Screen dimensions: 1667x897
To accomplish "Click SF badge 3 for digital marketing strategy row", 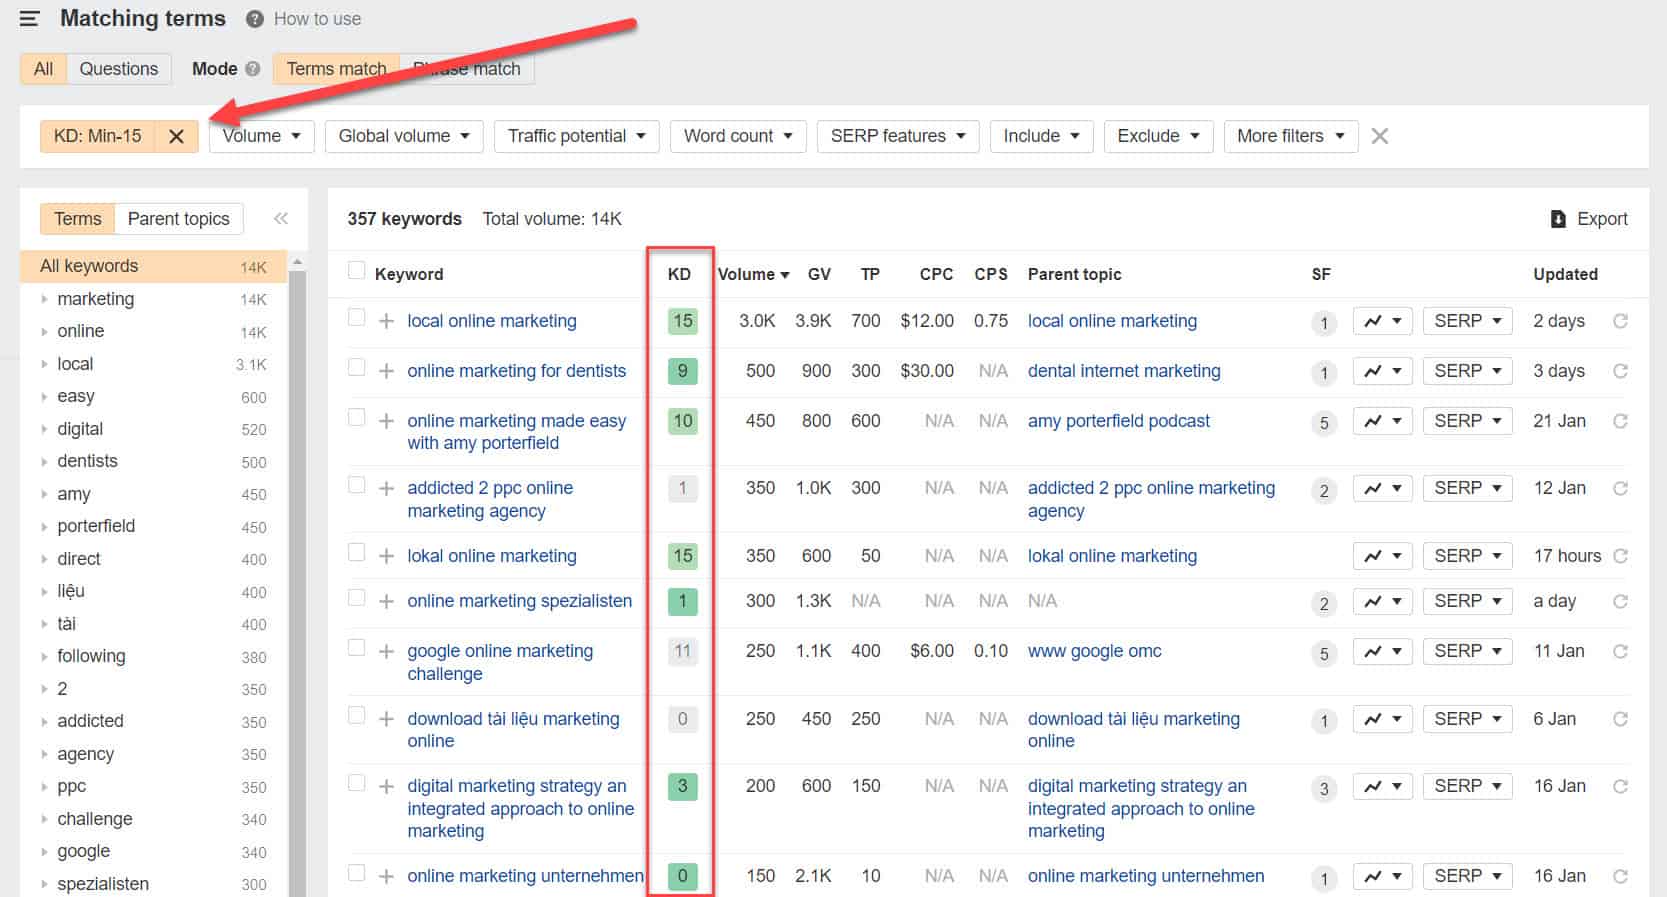I will click(1324, 788).
